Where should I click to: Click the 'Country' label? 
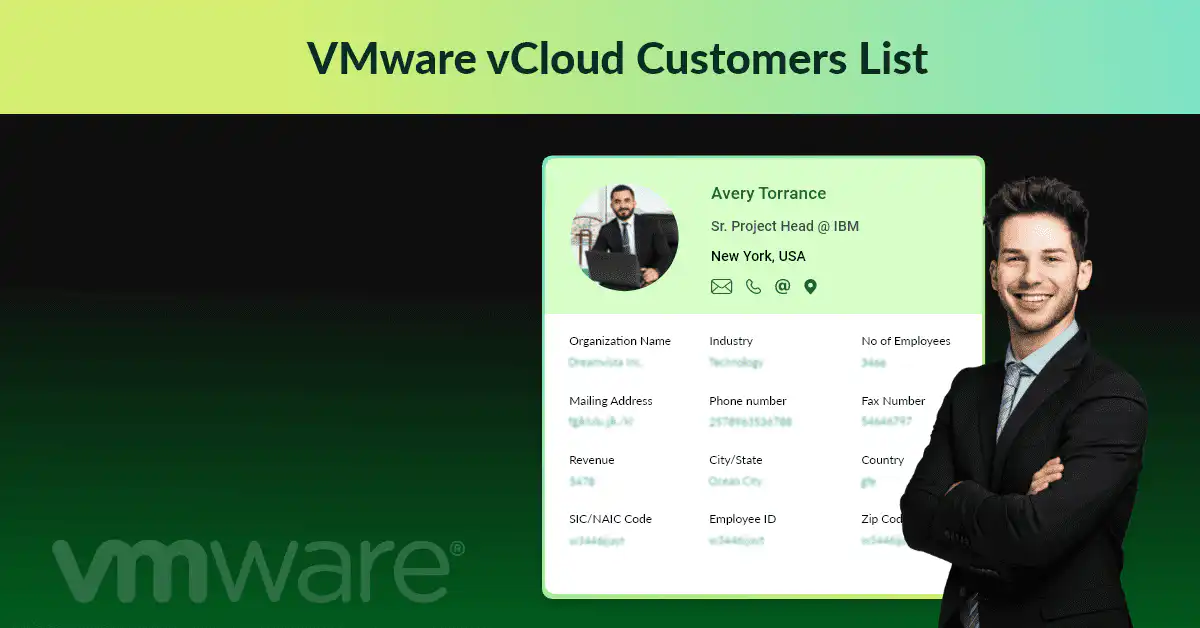click(882, 460)
